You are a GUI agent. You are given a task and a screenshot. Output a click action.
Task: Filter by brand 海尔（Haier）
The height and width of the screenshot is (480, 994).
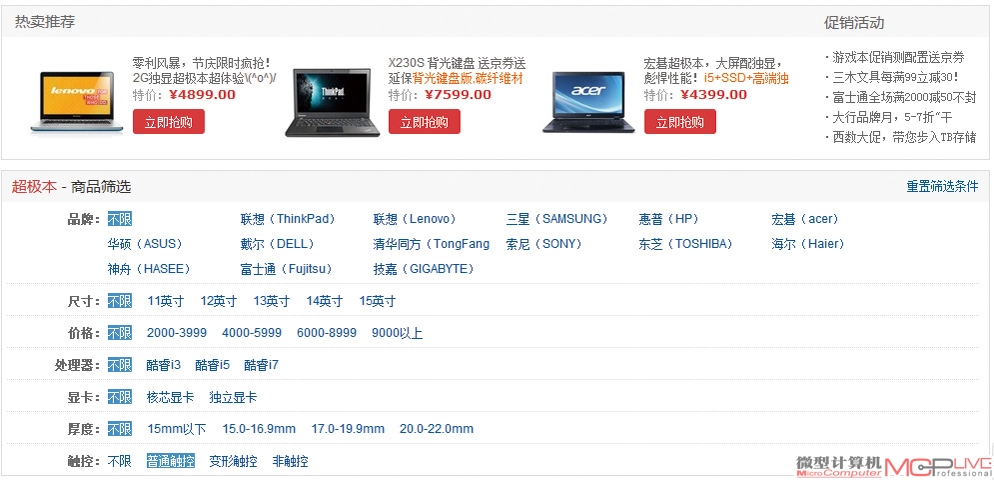click(x=808, y=244)
